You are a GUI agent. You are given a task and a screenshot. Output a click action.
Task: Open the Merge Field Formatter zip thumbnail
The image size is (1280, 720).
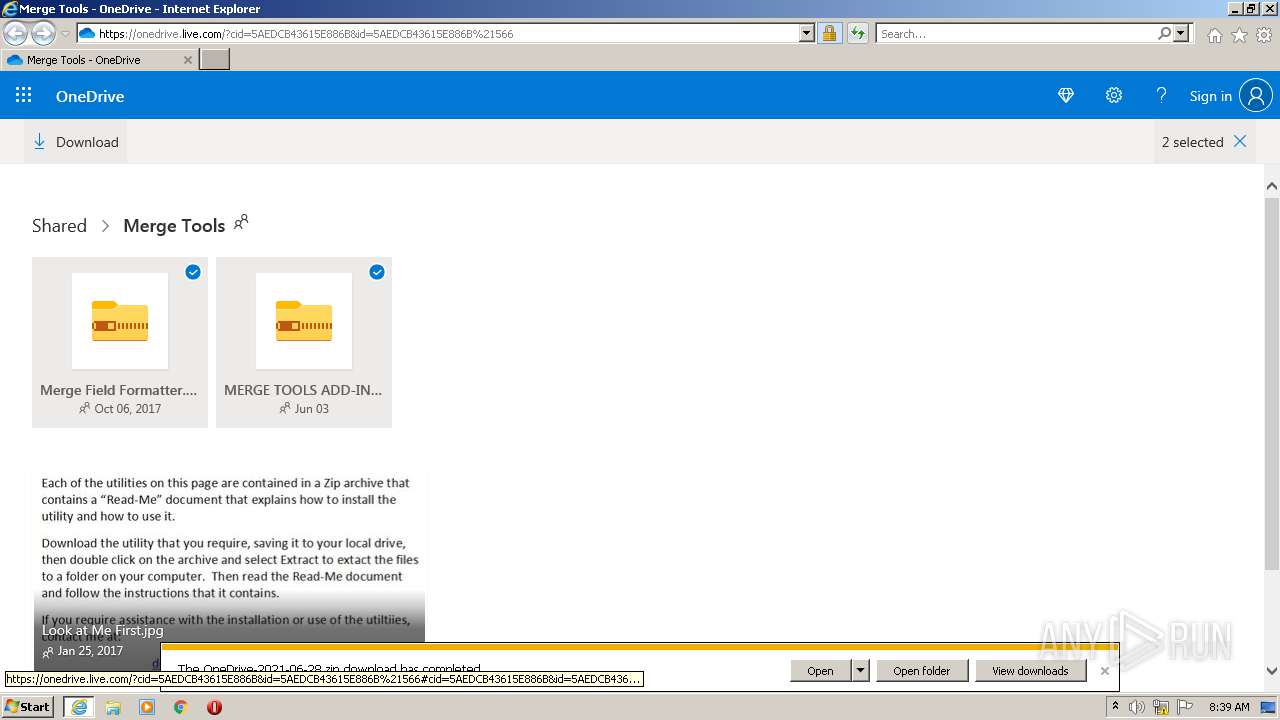point(120,321)
